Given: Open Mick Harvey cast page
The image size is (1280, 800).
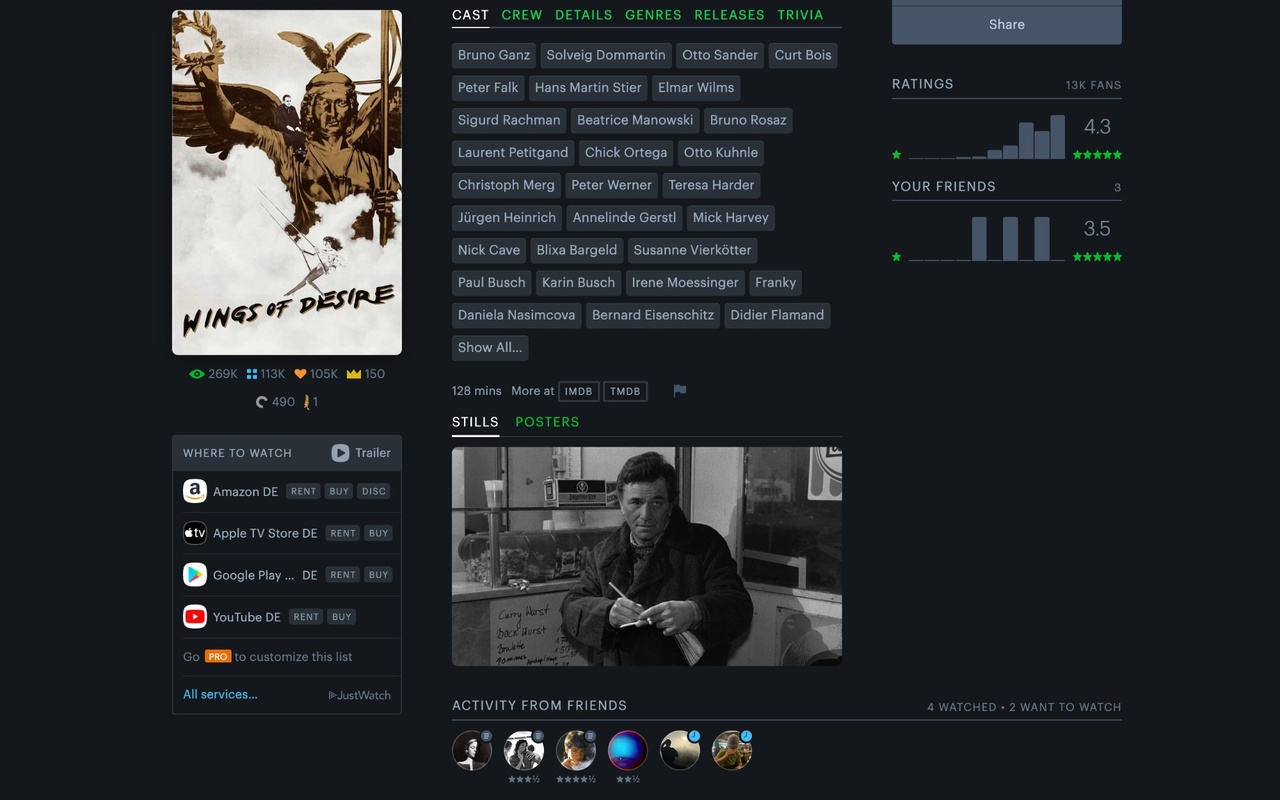Looking at the screenshot, I should [x=731, y=218].
